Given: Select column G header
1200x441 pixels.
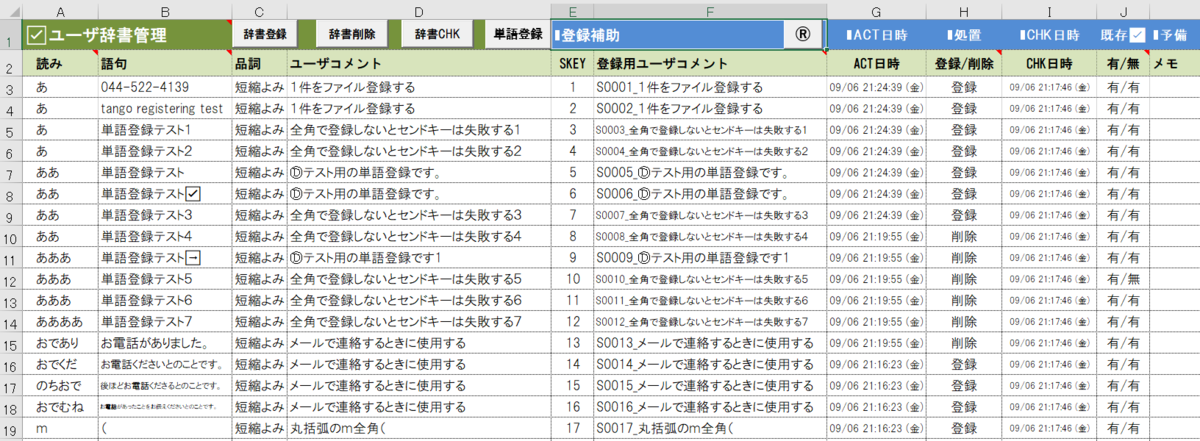Looking at the screenshot, I should click(876, 10).
